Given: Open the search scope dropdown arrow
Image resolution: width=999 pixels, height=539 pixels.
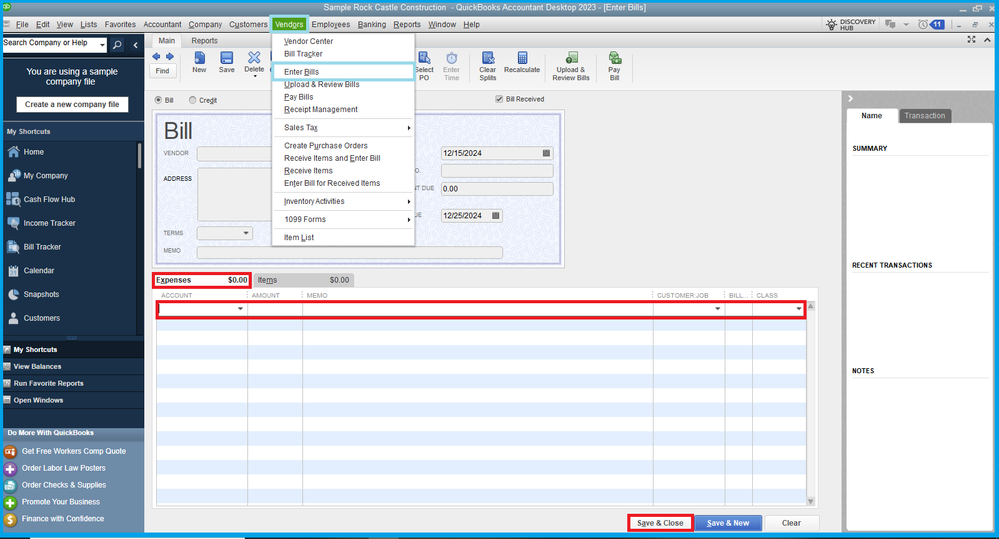Looking at the screenshot, I should [x=102, y=45].
